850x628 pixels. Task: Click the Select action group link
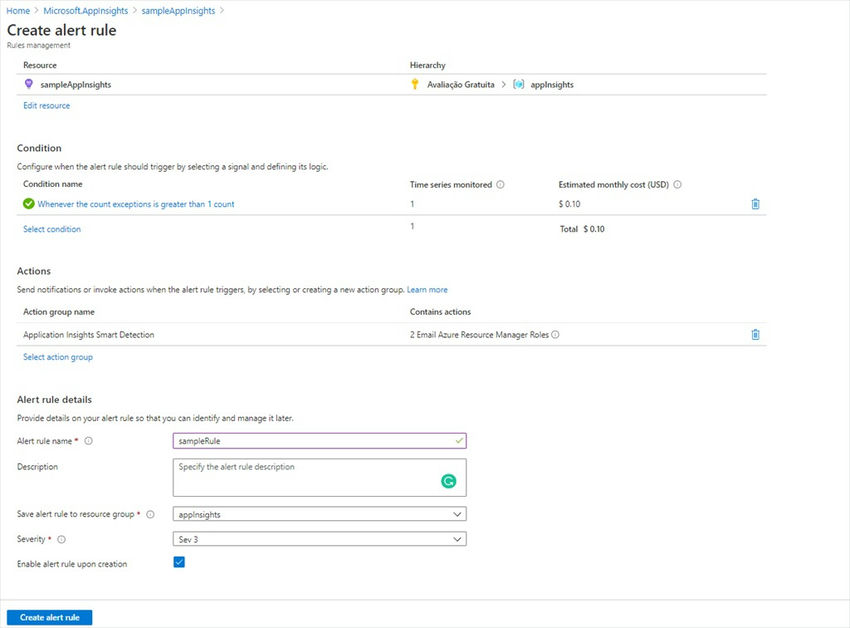[x=58, y=357]
